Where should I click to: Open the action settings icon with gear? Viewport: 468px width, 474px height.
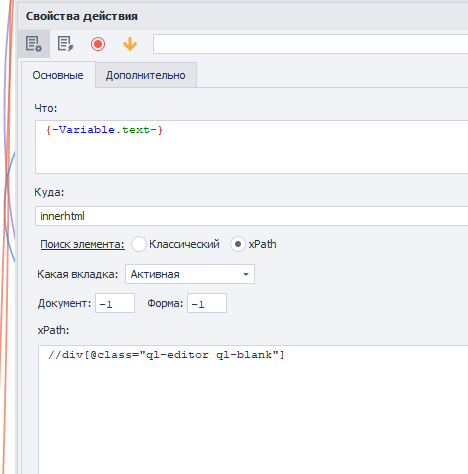(34, 44)
